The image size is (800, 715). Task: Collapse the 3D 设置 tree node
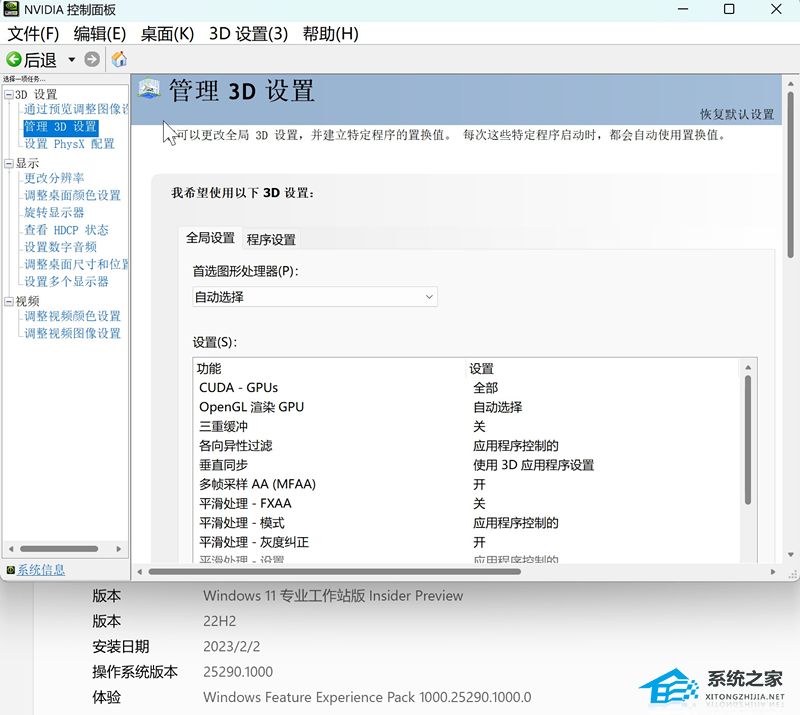pos(8,94)
